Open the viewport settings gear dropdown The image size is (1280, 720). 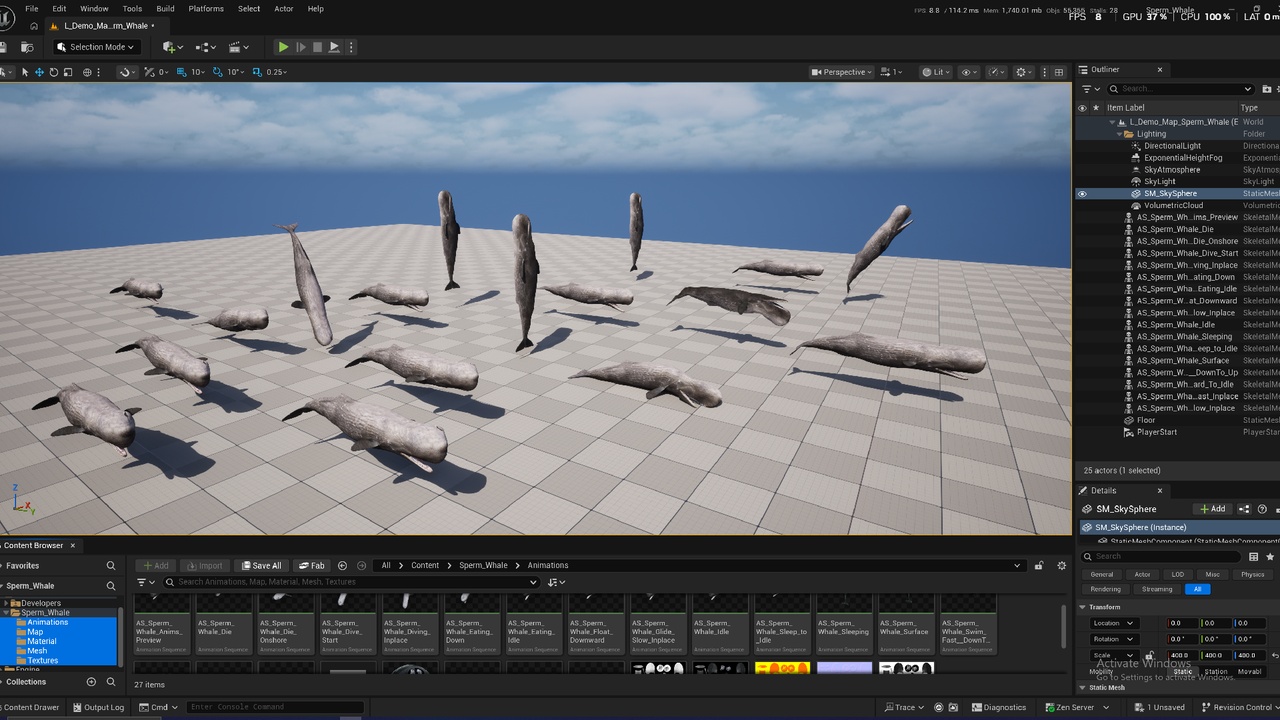(1023, 72)
